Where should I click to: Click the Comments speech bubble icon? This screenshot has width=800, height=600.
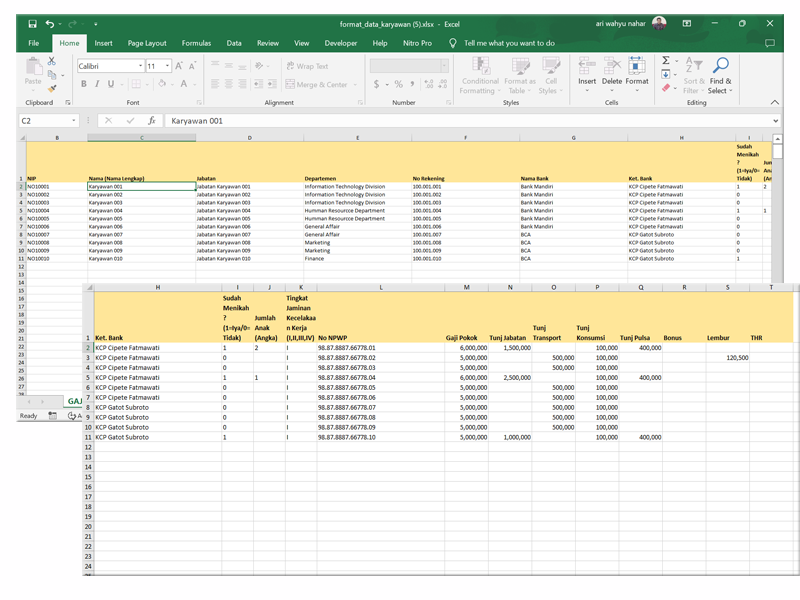(770, 44)
